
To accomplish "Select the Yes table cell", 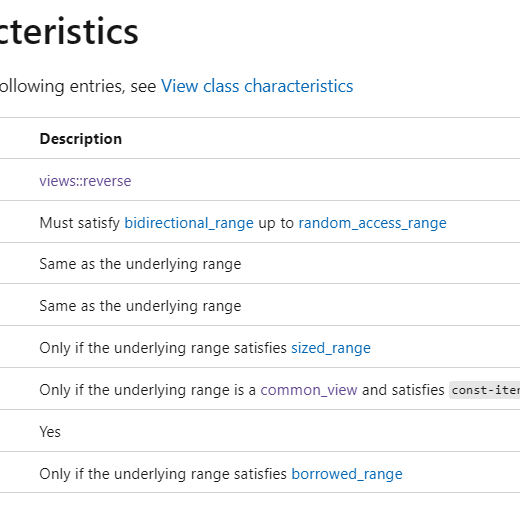I will [50, 432].
